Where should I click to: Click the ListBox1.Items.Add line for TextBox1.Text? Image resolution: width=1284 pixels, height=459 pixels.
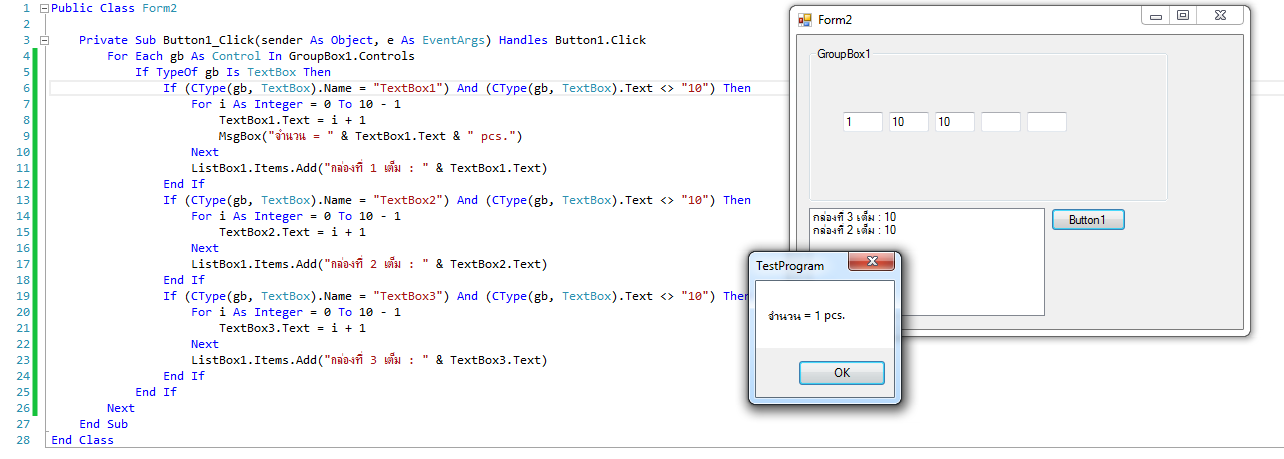pos(369,168)
